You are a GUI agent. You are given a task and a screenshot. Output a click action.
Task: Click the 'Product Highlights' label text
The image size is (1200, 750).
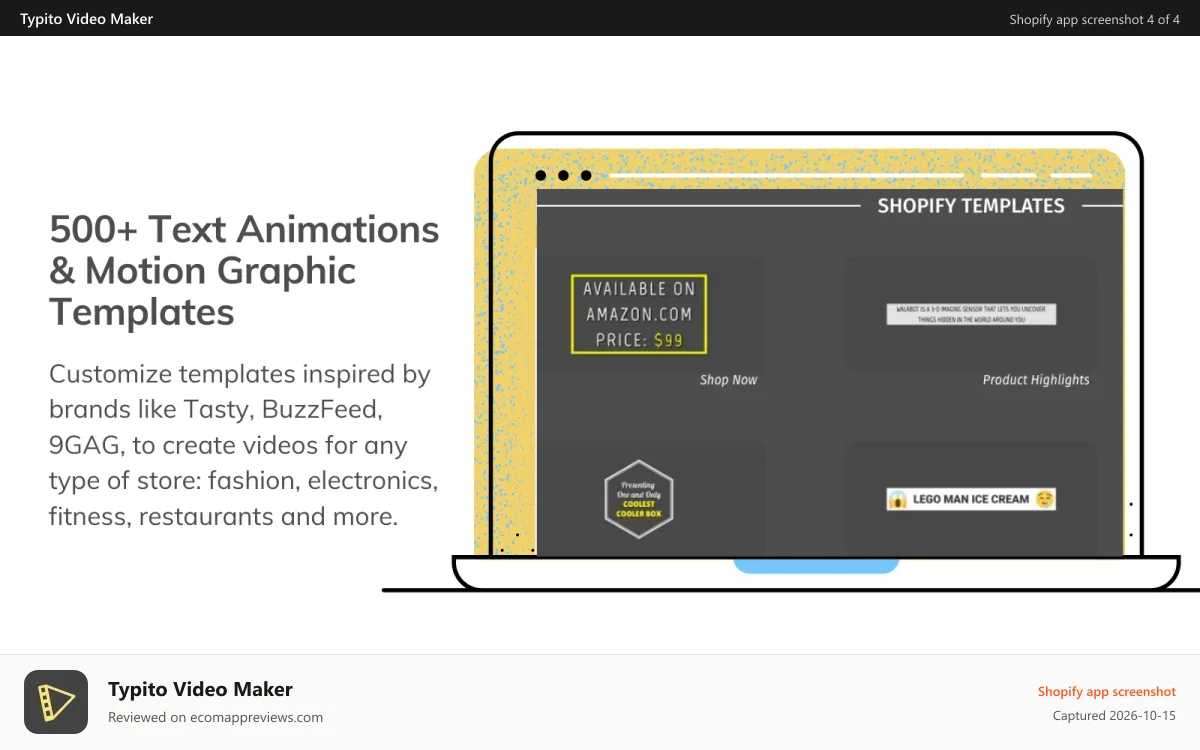point(1036,380)
